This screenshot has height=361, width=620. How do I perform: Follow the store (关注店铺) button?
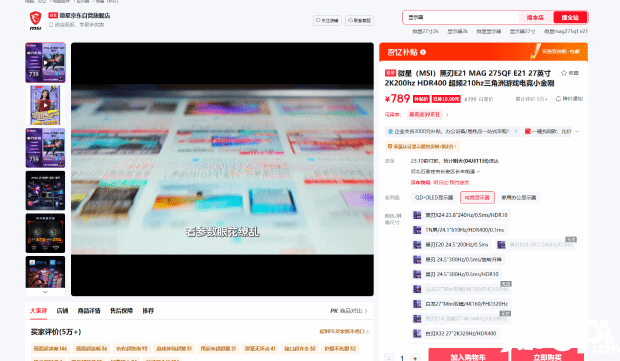(327, 21)
